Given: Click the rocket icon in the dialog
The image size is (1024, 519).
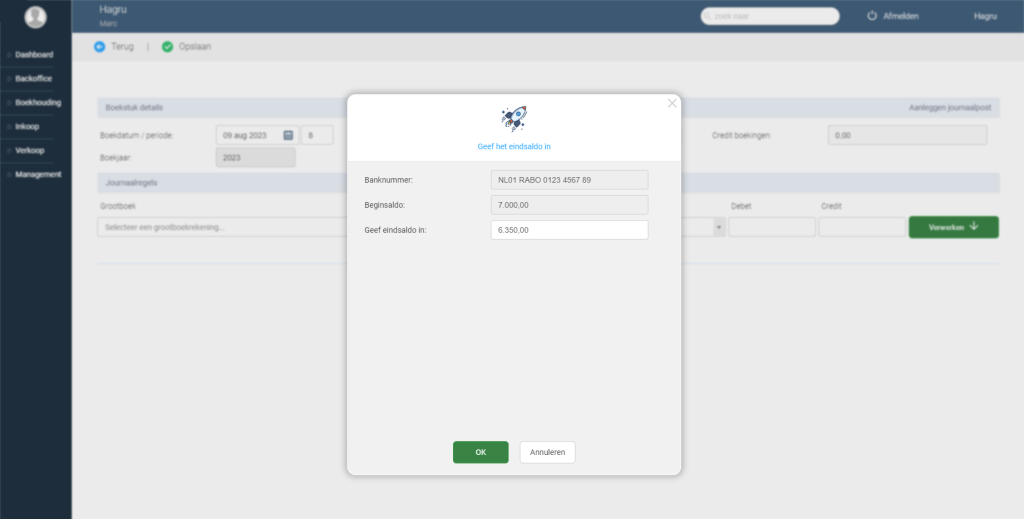Looking at the screenshot, I should (x=514, y=119).
